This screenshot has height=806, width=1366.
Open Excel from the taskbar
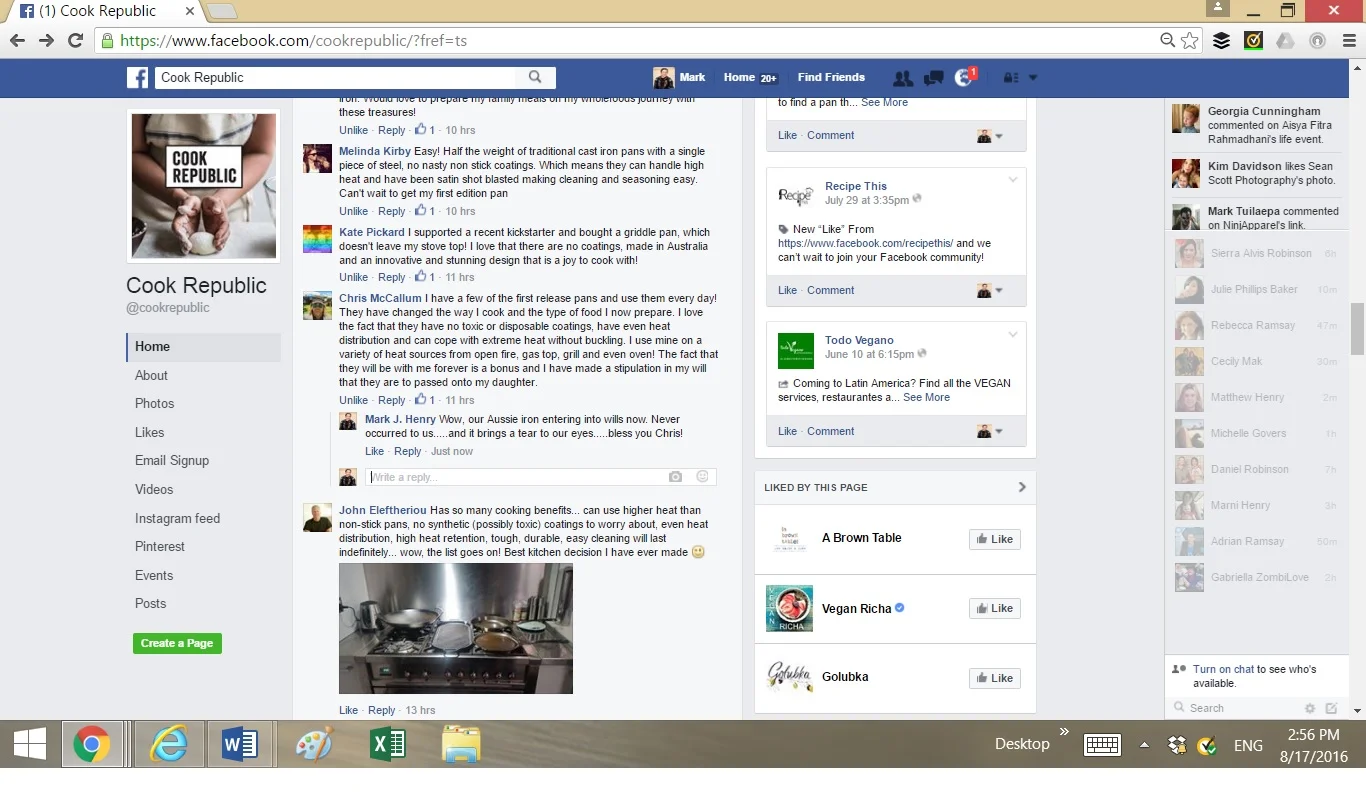(386, 745)
